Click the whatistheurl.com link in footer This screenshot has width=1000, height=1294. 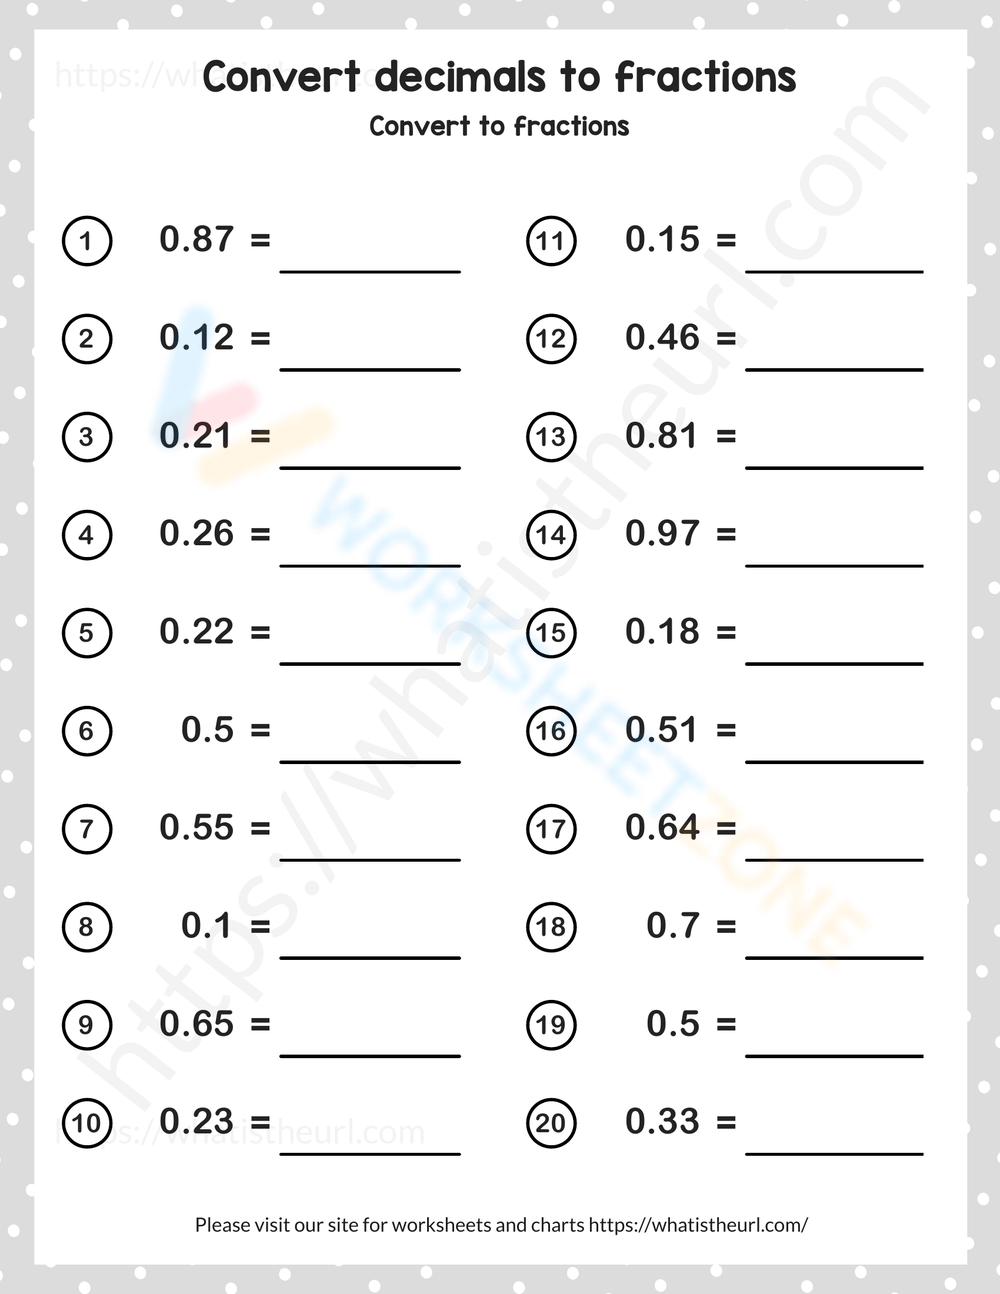pos(698,1224)
